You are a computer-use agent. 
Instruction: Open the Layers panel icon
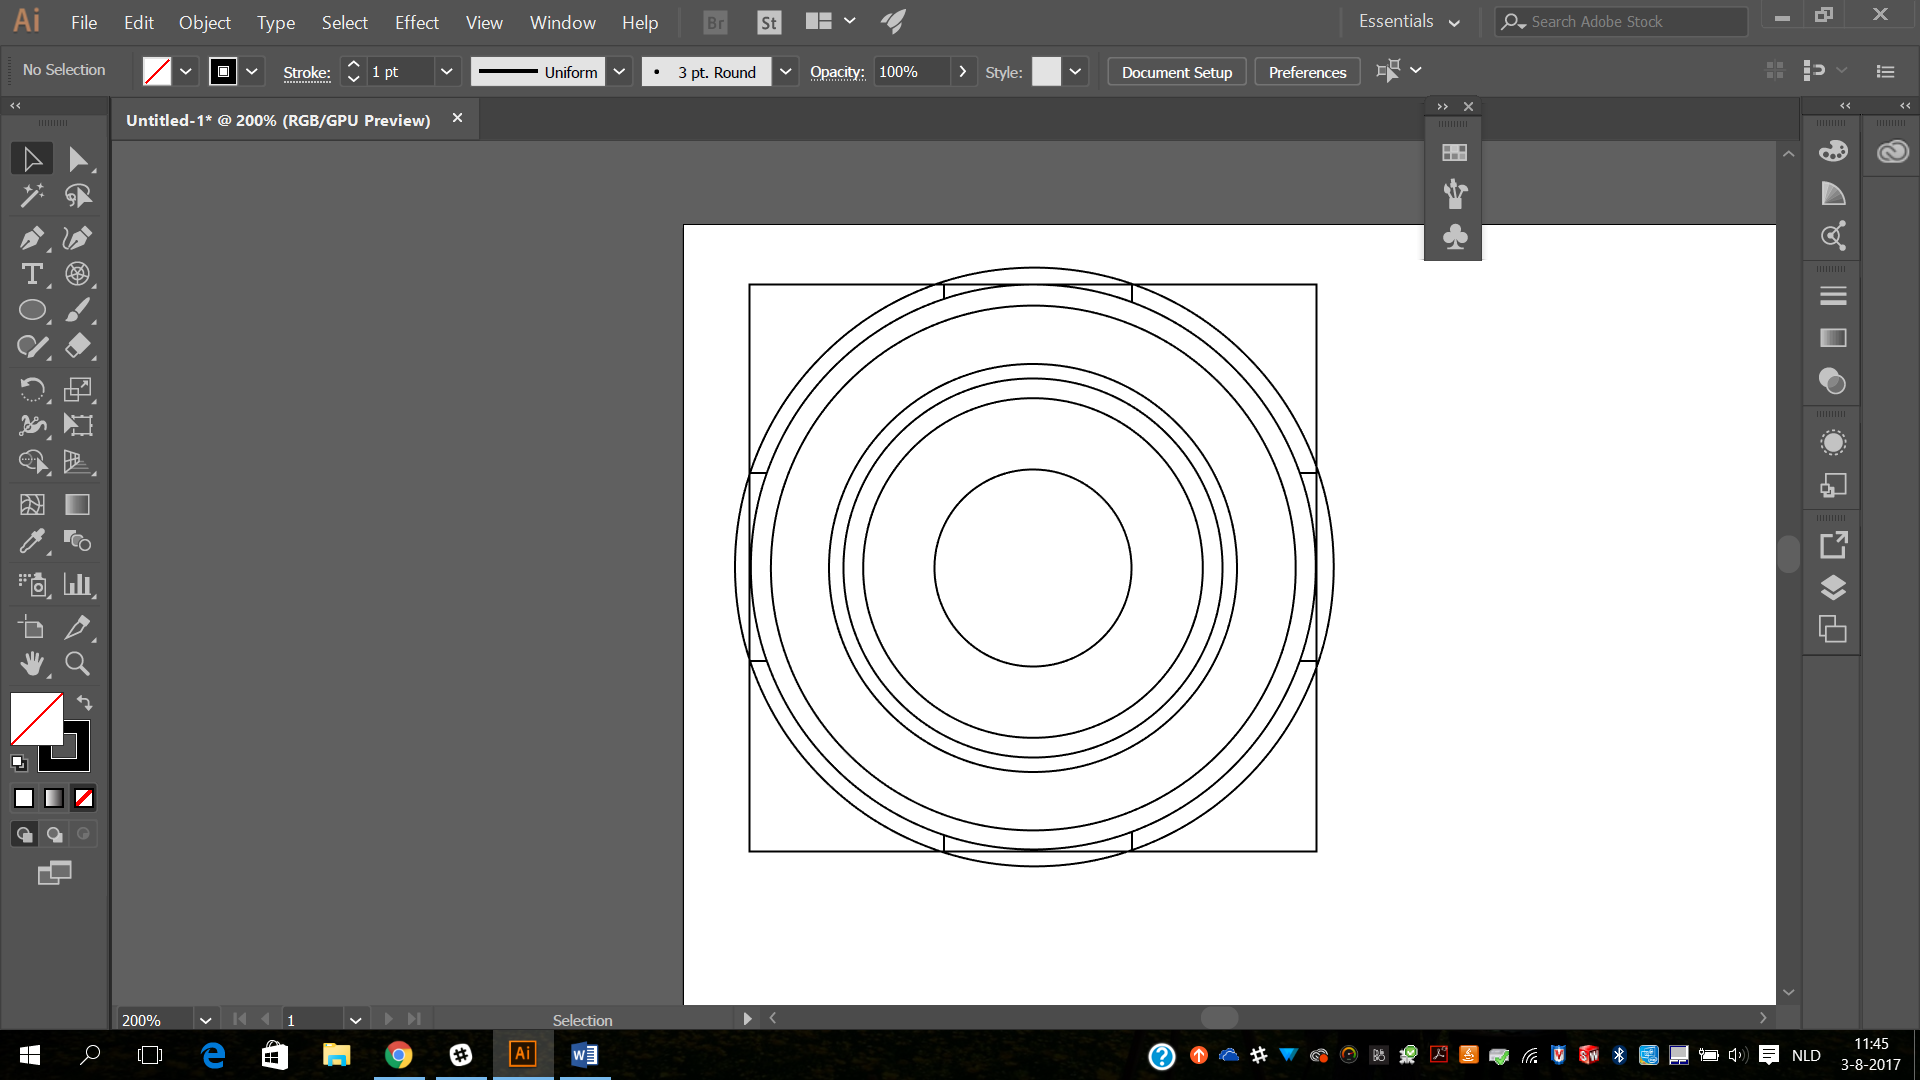[1833, 587]
